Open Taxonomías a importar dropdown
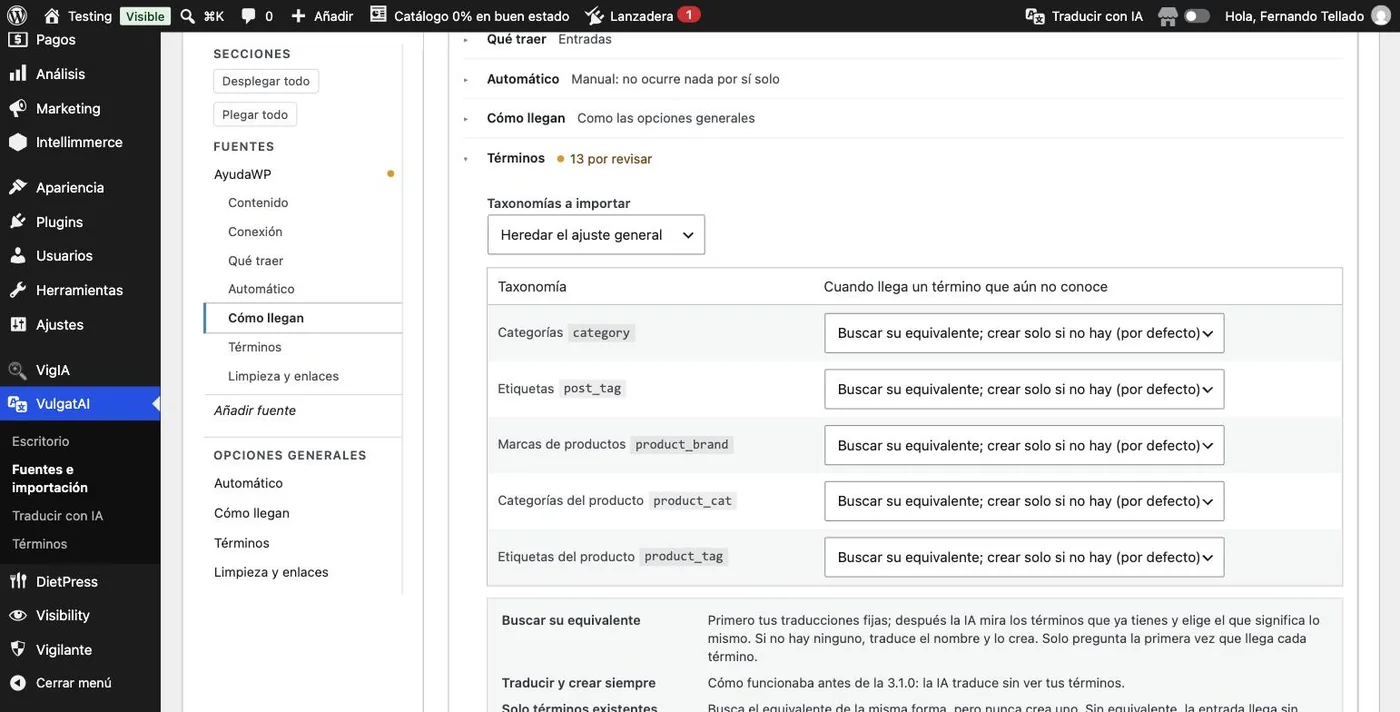Image resolution: width=1400 pixels, height=712 pixels. (x=596, y=235)
